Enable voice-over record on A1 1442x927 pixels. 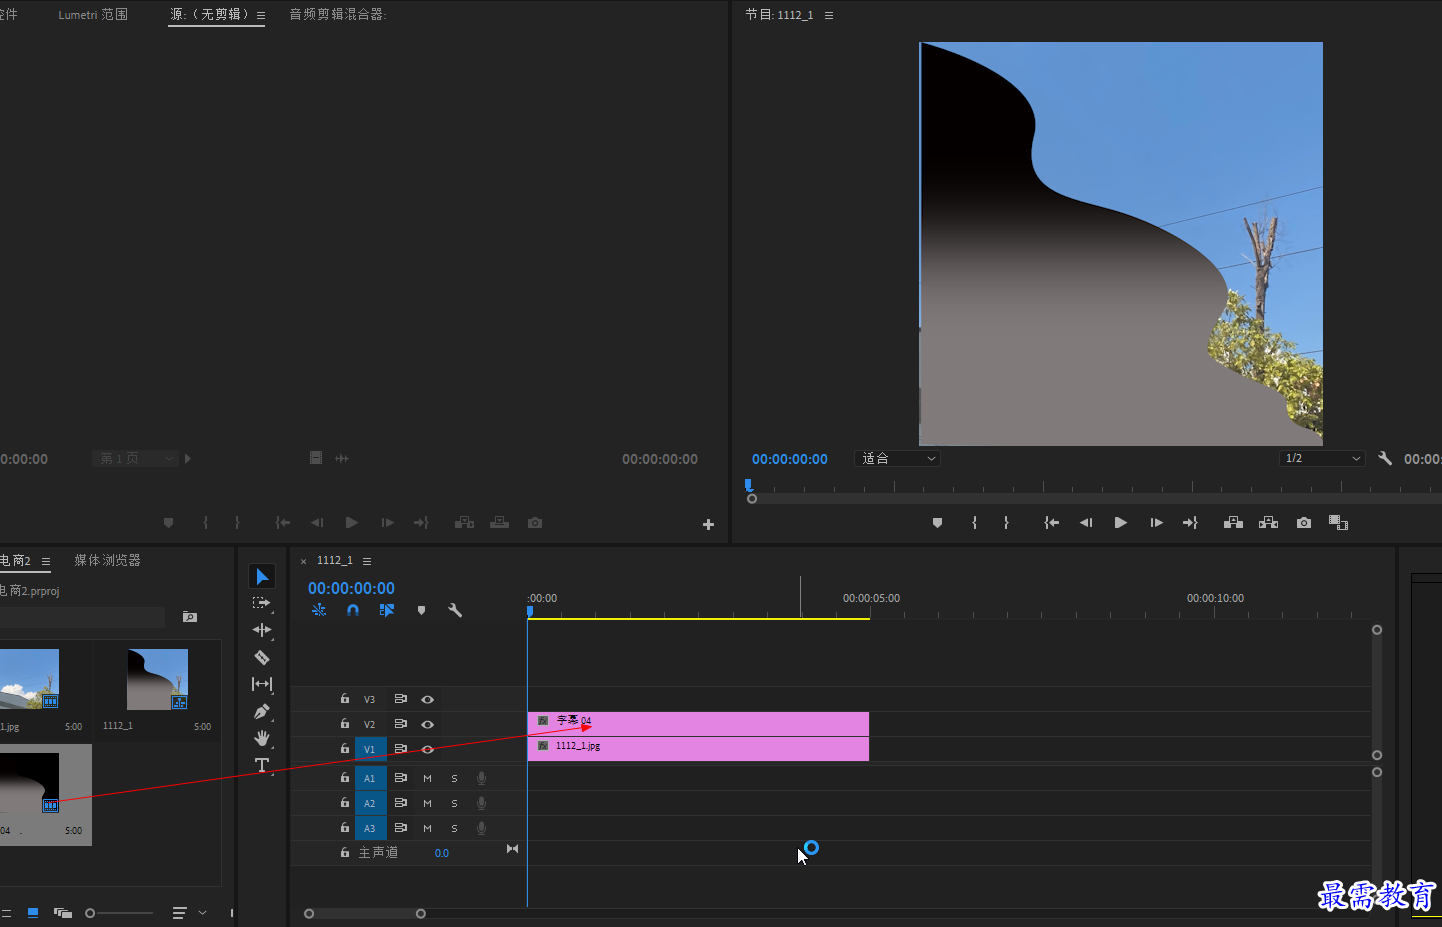(x=481, y=778)
